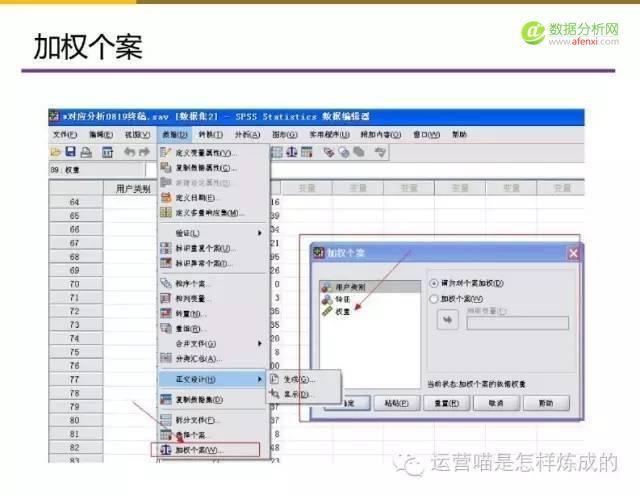Click the 显示 submenu icon
This screenshot has width=640, height=495.
[275, 394]
